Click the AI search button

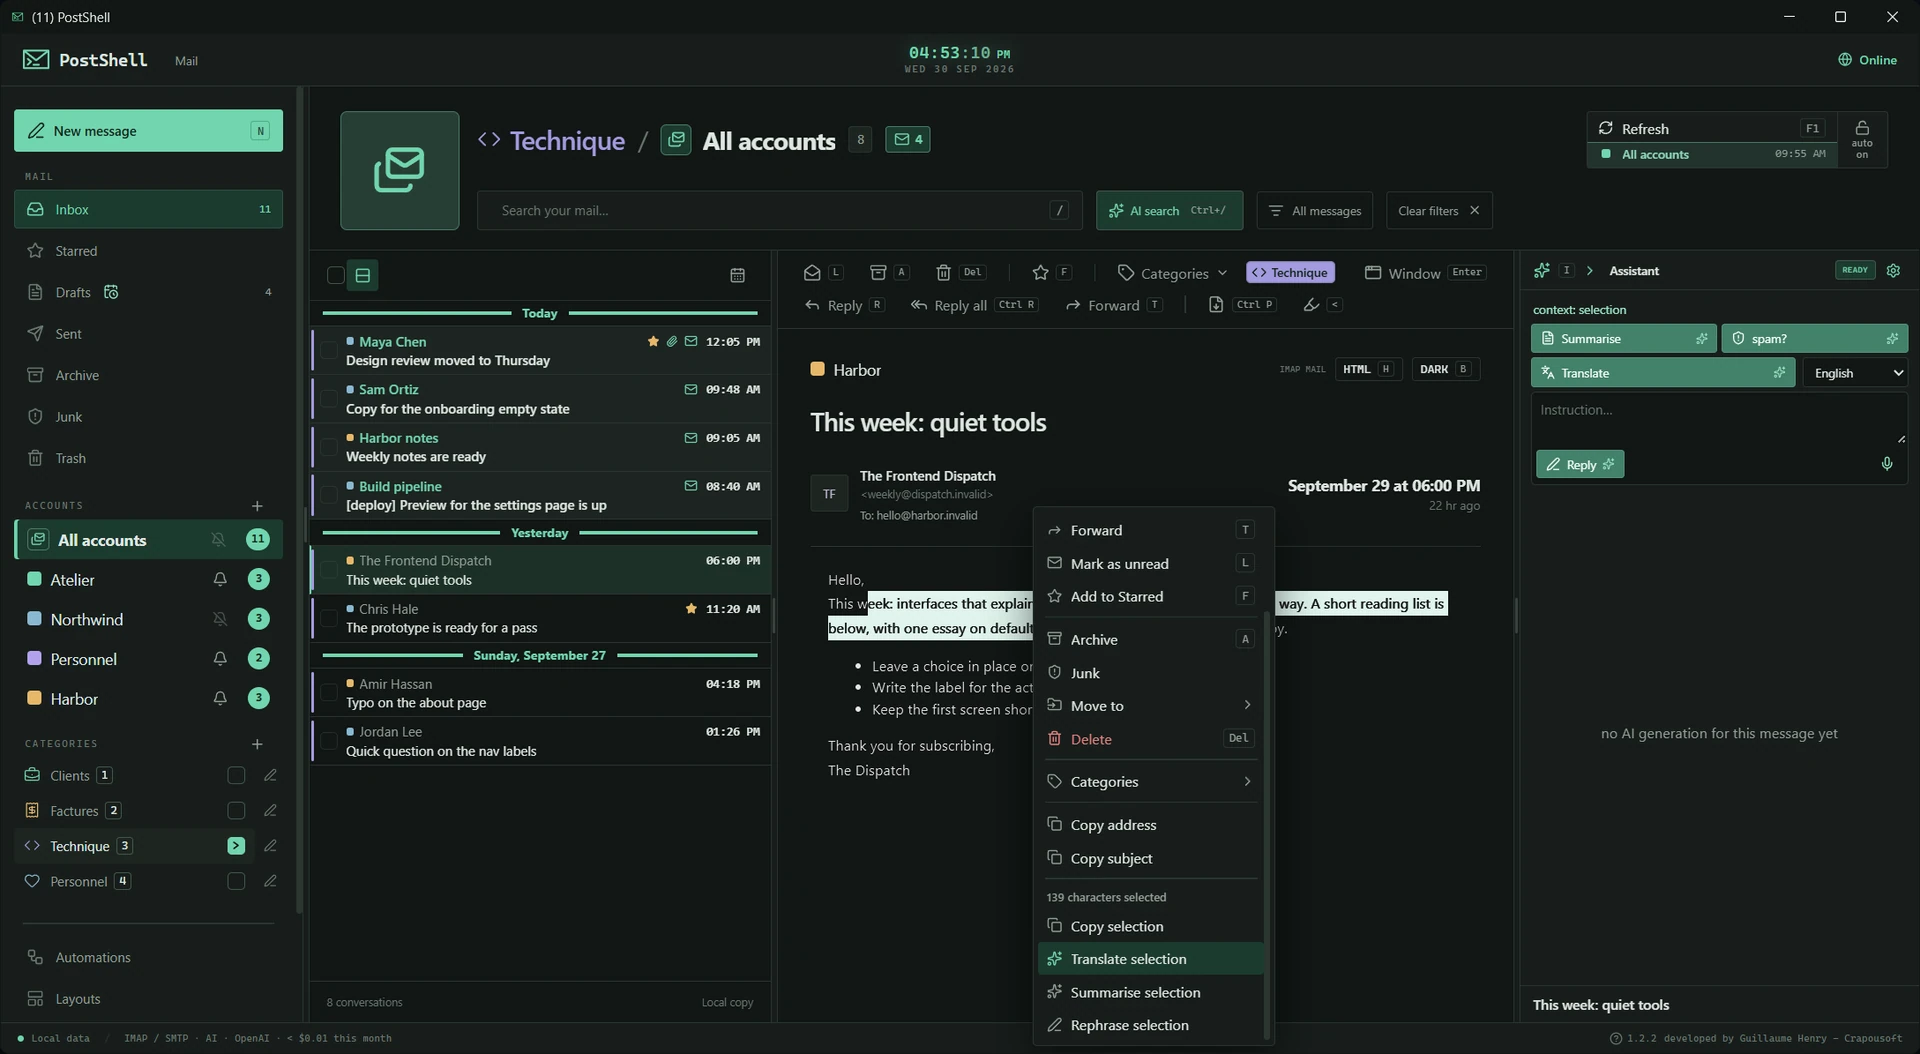tap(1169, 211)
